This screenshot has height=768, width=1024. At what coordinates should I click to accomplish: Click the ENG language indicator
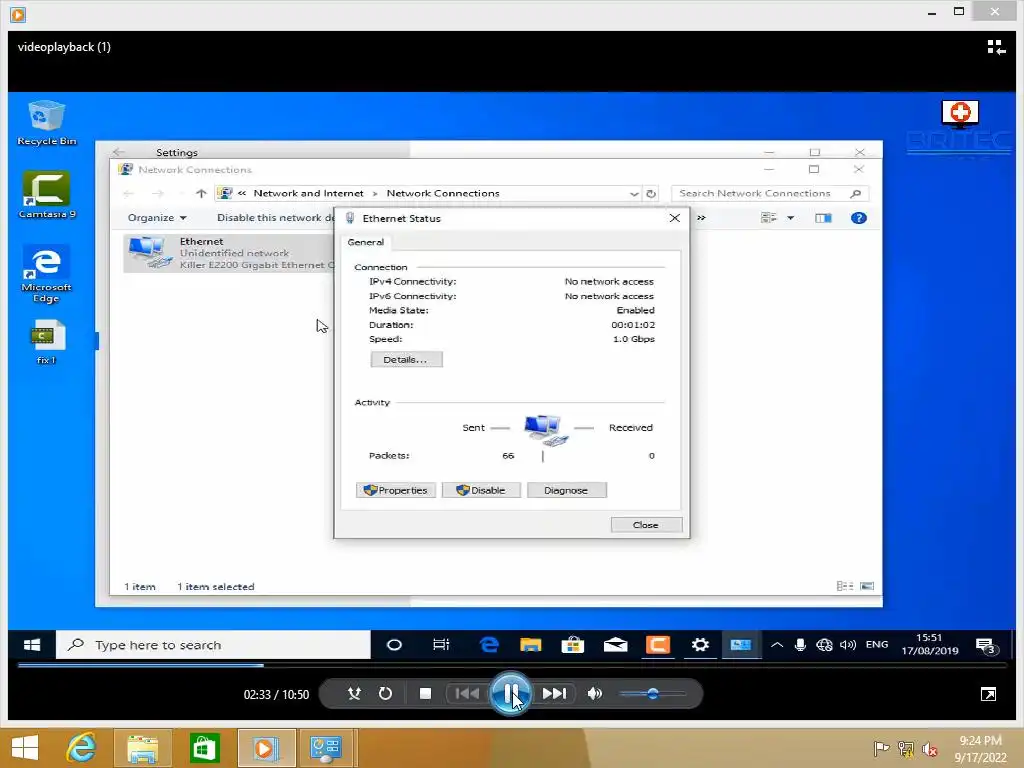(876, 645)
